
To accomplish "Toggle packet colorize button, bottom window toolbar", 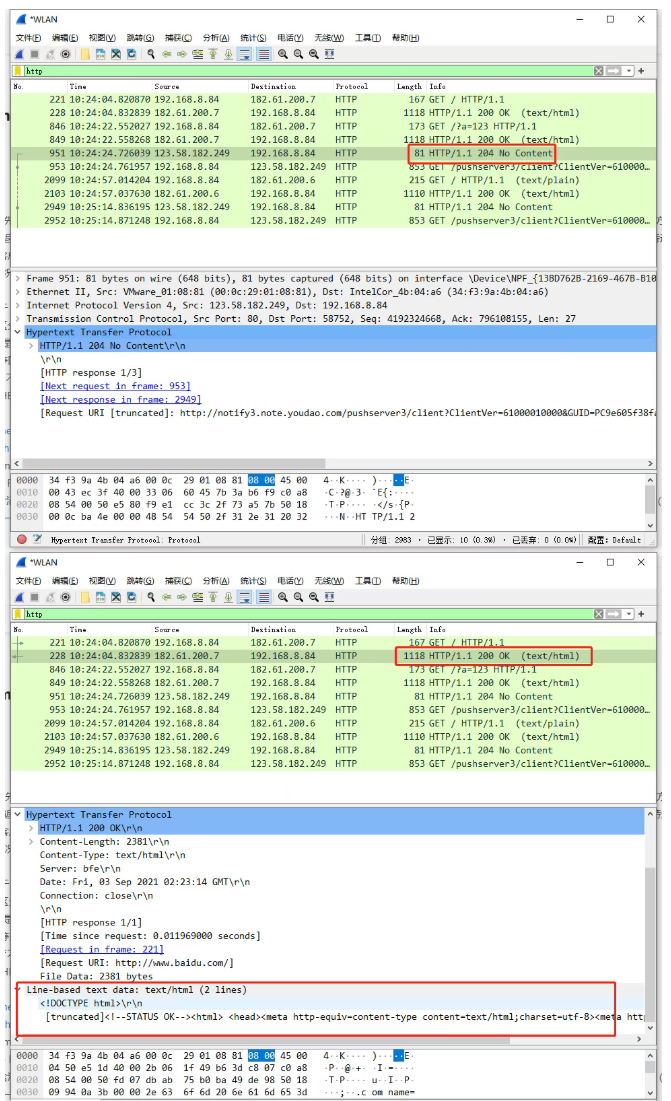I will click(264, 597).
